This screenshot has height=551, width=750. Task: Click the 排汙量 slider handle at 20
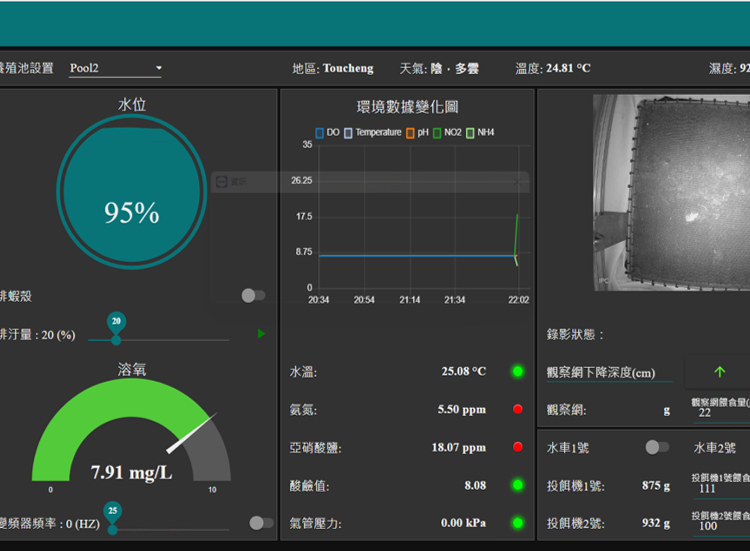tap(116, 339)
